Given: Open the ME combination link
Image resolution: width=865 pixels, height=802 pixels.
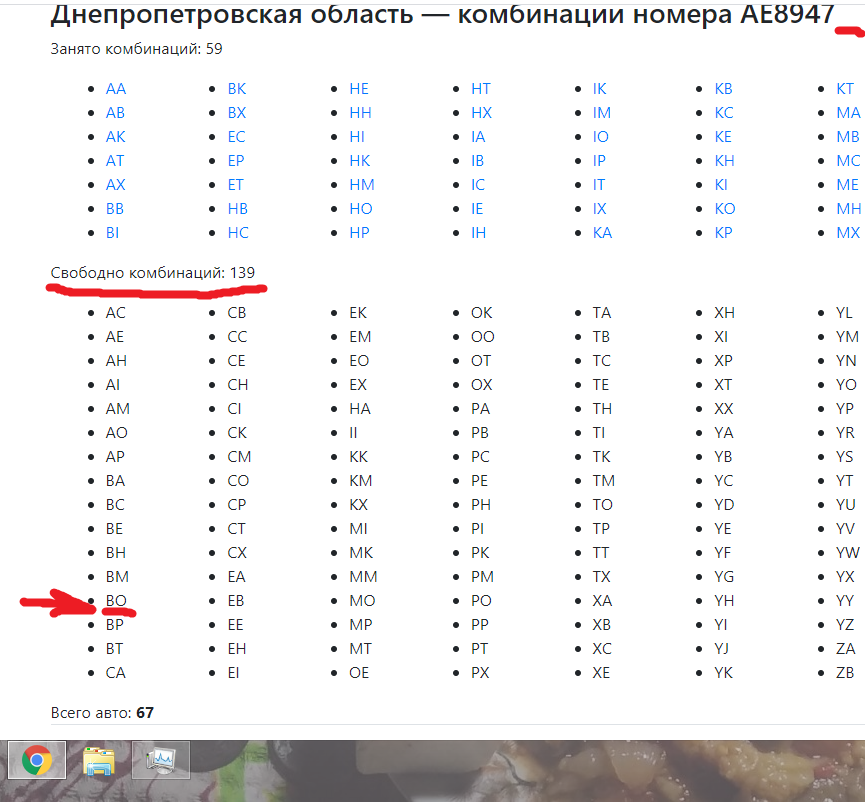Looking at the screenshot, I should [848, 185].
